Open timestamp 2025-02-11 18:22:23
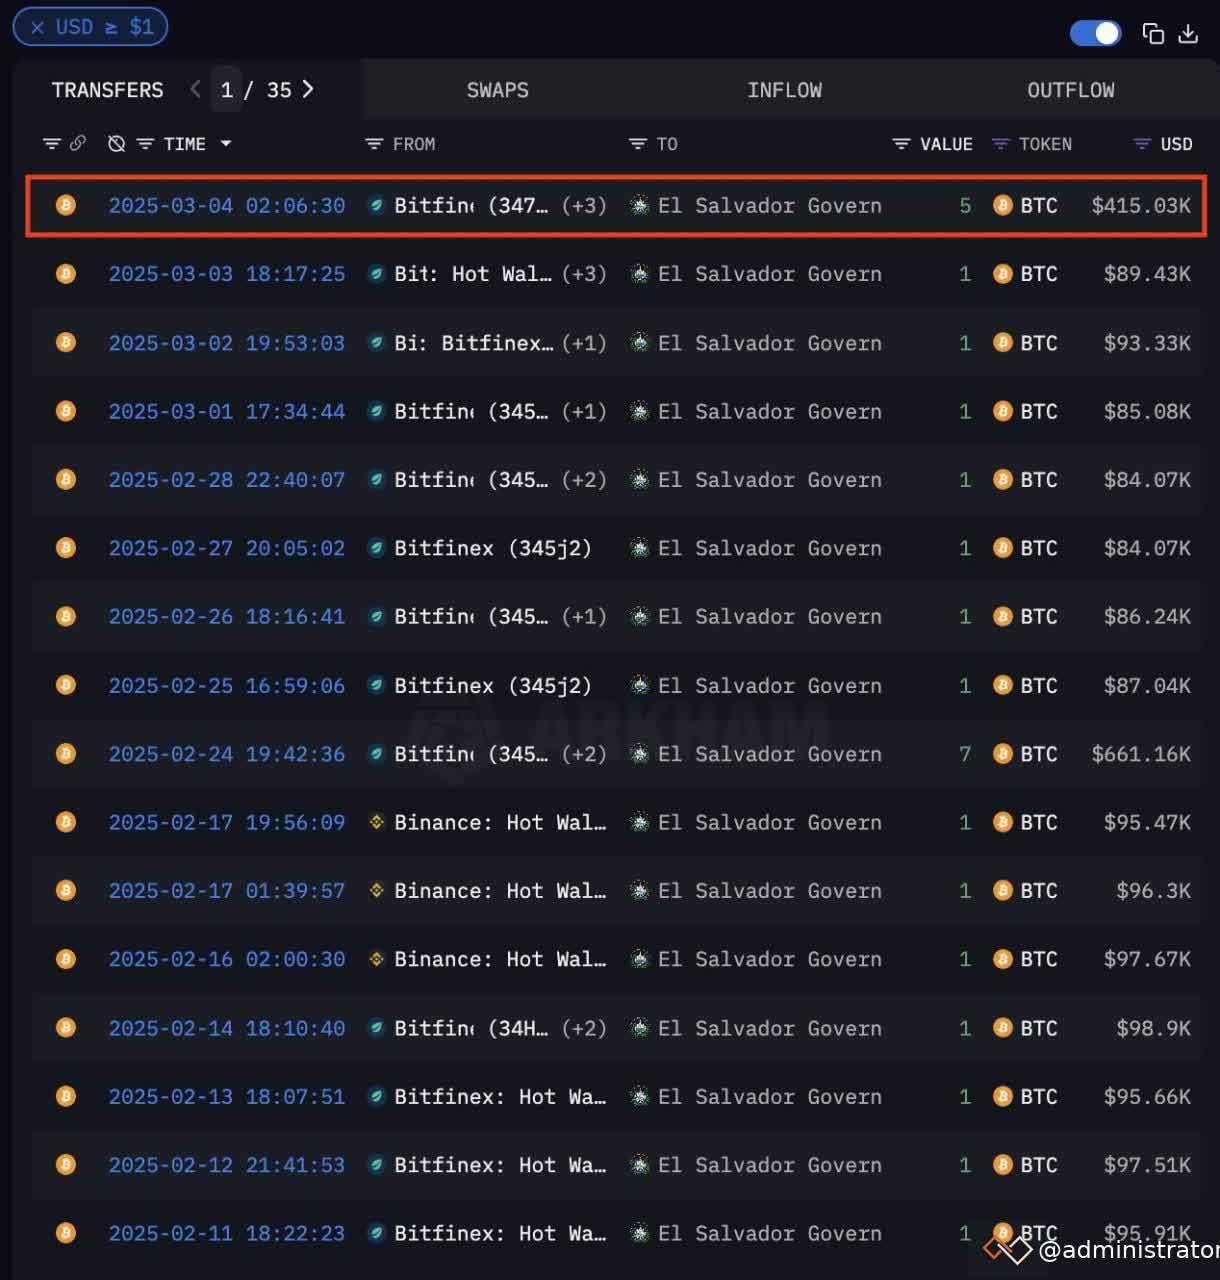Screen dimensions: 1220x1280 (227, 1234)
